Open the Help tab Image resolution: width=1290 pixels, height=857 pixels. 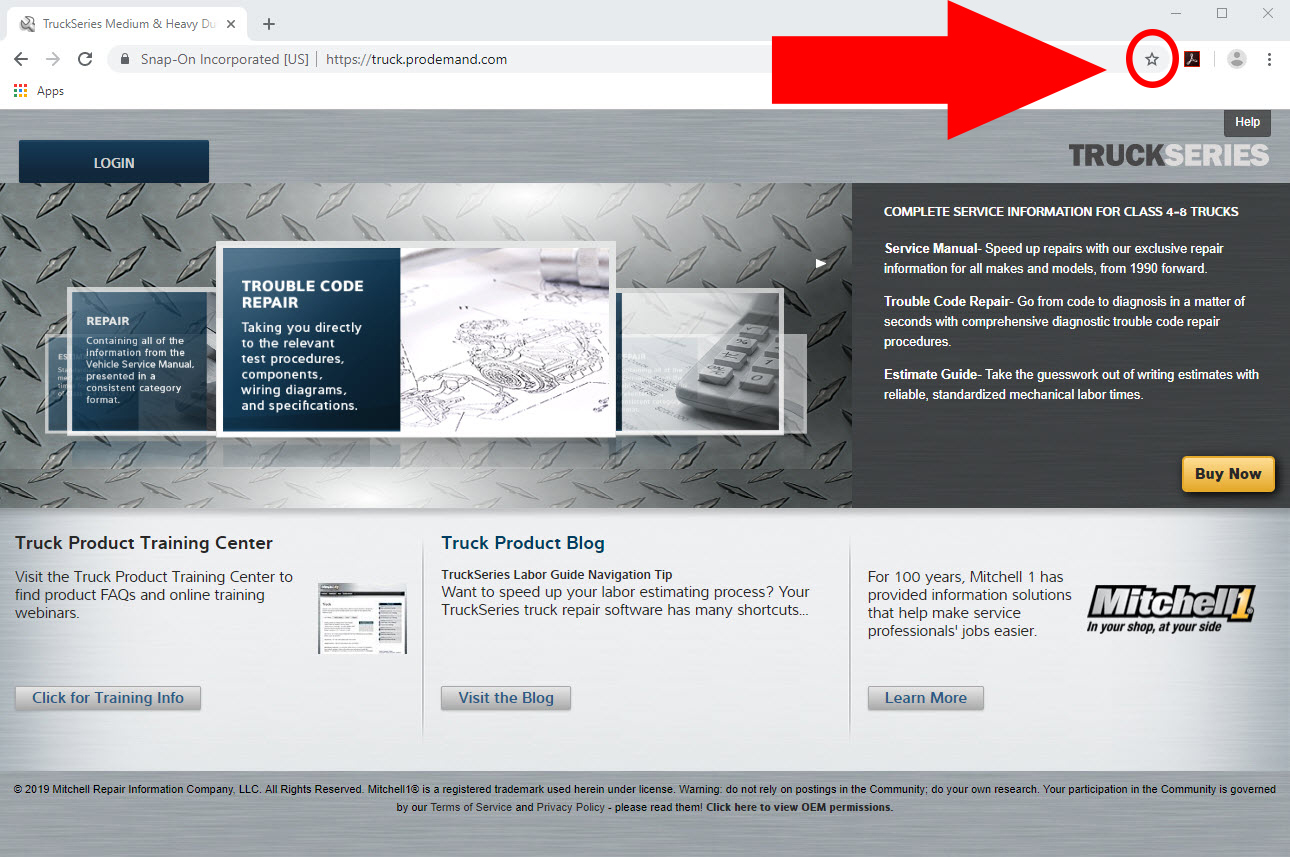[1247, 122]
